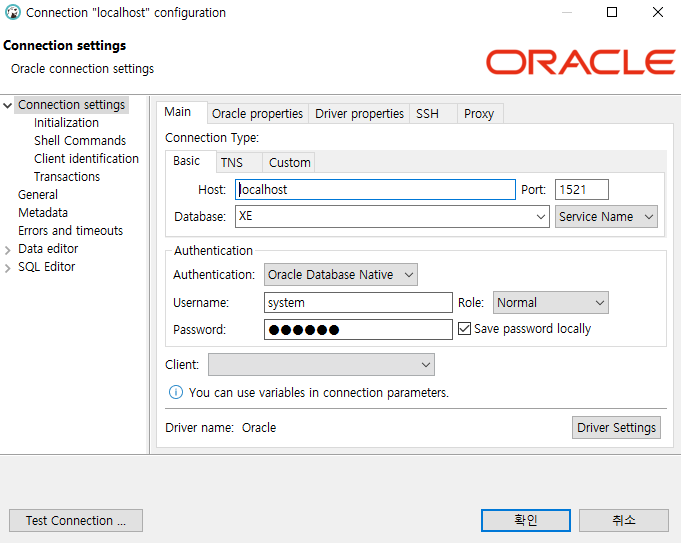Click into the Port field
Viewport: 681px width, 543px height.
[582, 190]
